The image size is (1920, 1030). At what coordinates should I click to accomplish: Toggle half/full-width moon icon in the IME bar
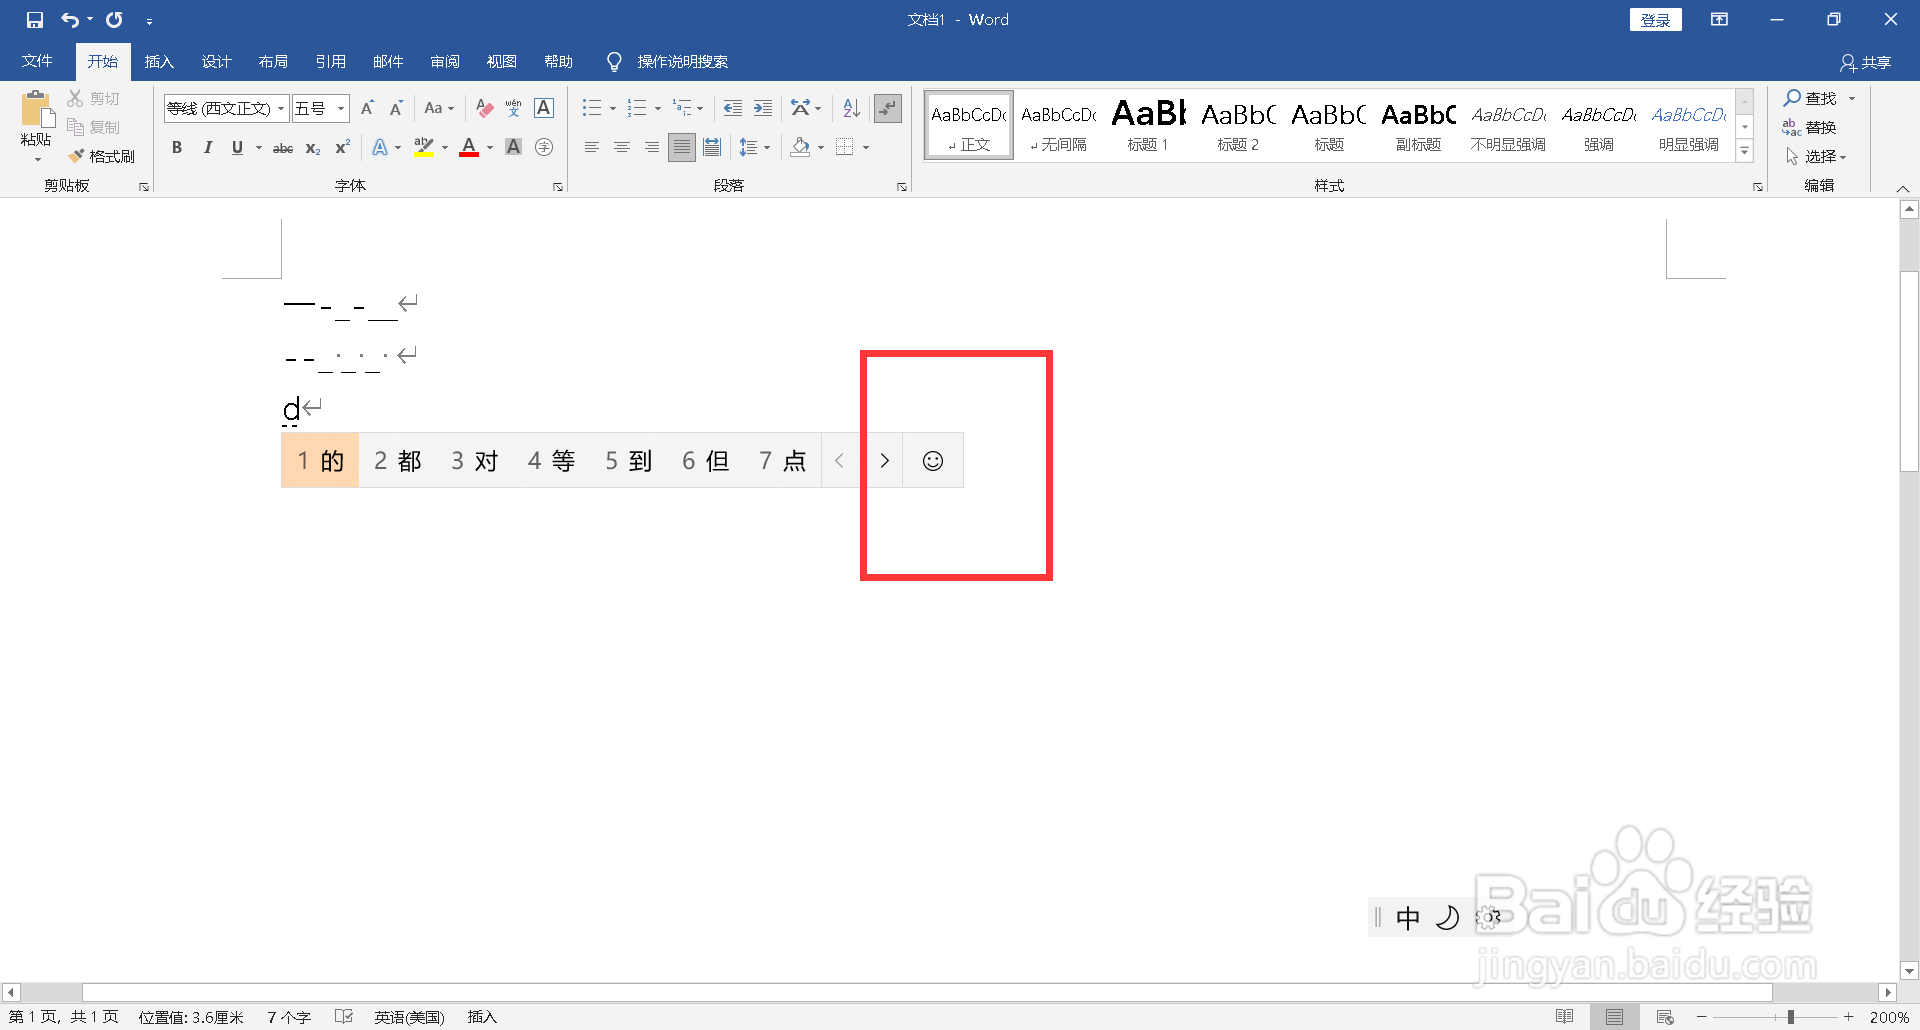[1448, 918]
